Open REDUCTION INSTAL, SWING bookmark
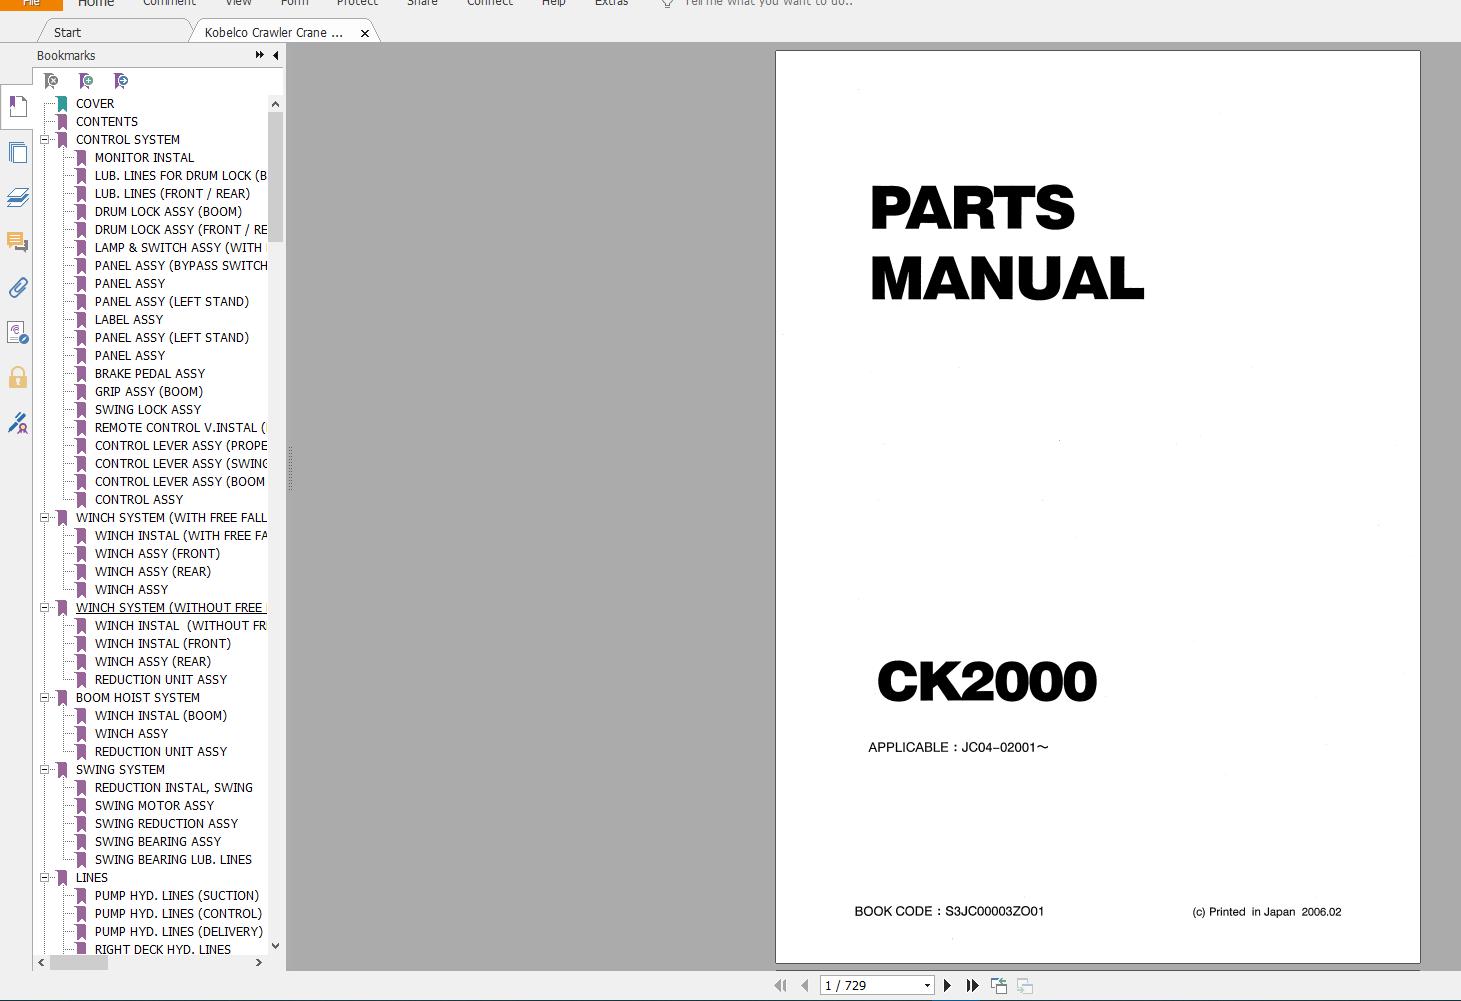This screenshot has height=1001, width=1461. click(x=174, y=788)
